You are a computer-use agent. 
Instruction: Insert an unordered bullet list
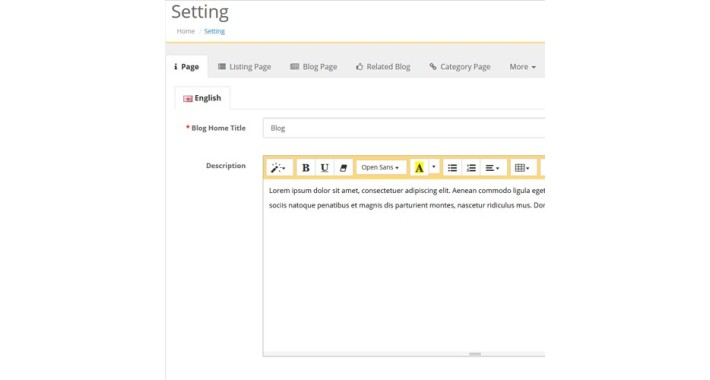tap(452, 168)
